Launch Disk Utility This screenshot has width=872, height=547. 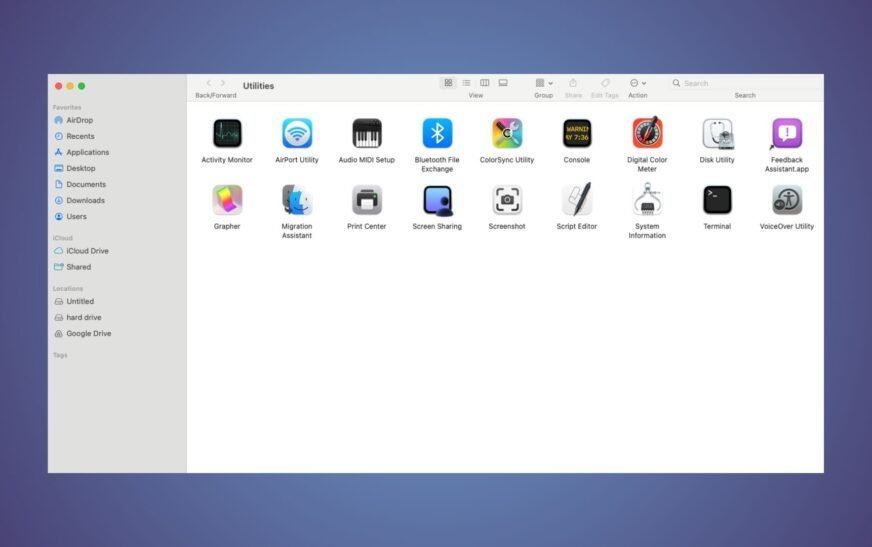pyautogui.click(x=717, y=133)
